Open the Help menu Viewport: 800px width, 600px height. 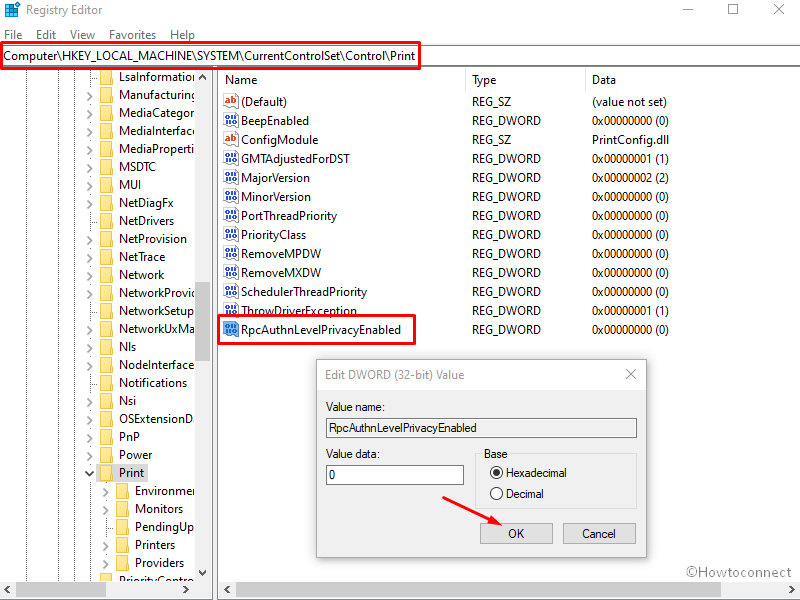pyautogui.click(x=182, y=35)
